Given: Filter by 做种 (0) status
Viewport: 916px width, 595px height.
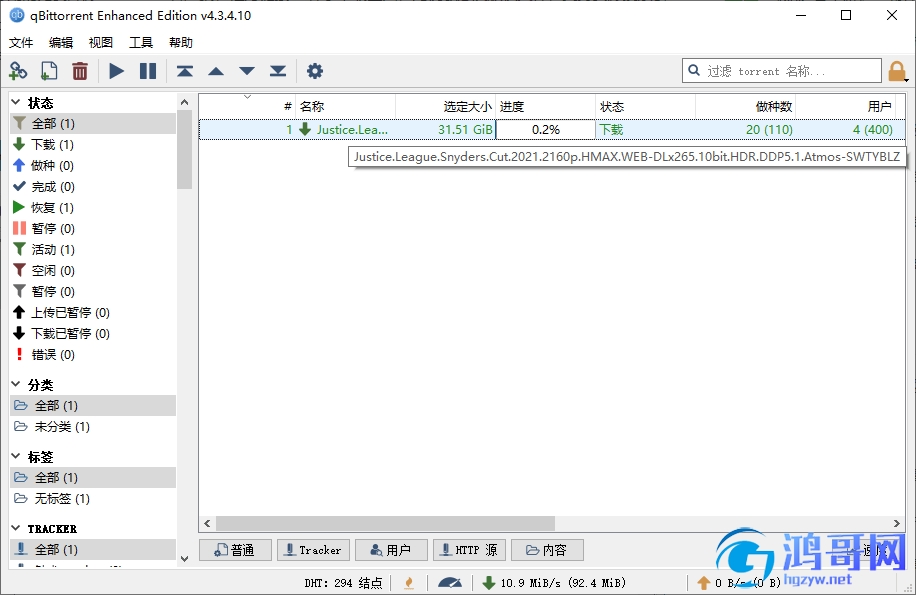Looking at the screenshot, I should [x=93, y=166].
